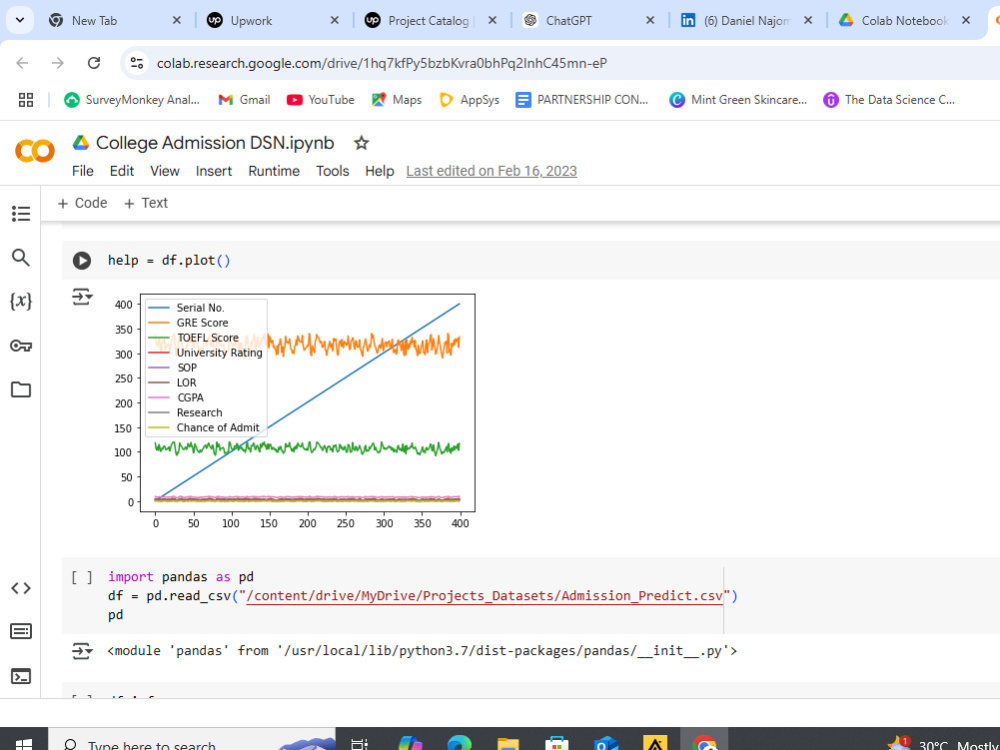
Task: Close the ChatGPT tab
Action: coord(650,20)
